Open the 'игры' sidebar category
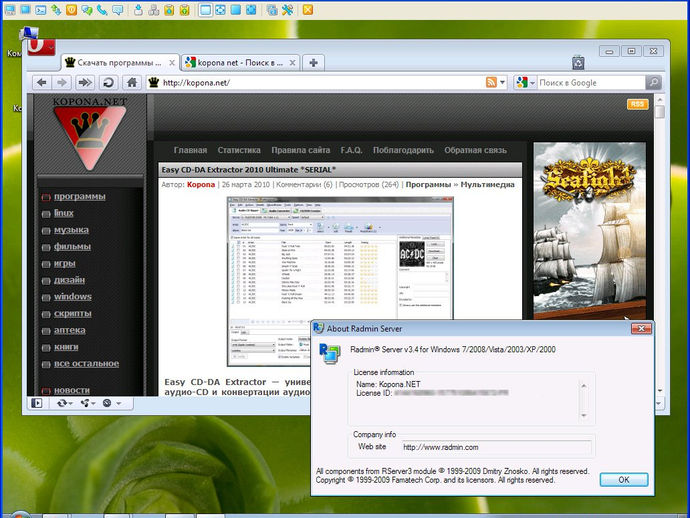This screenshot has width=690, height=518. coord(65,263)
